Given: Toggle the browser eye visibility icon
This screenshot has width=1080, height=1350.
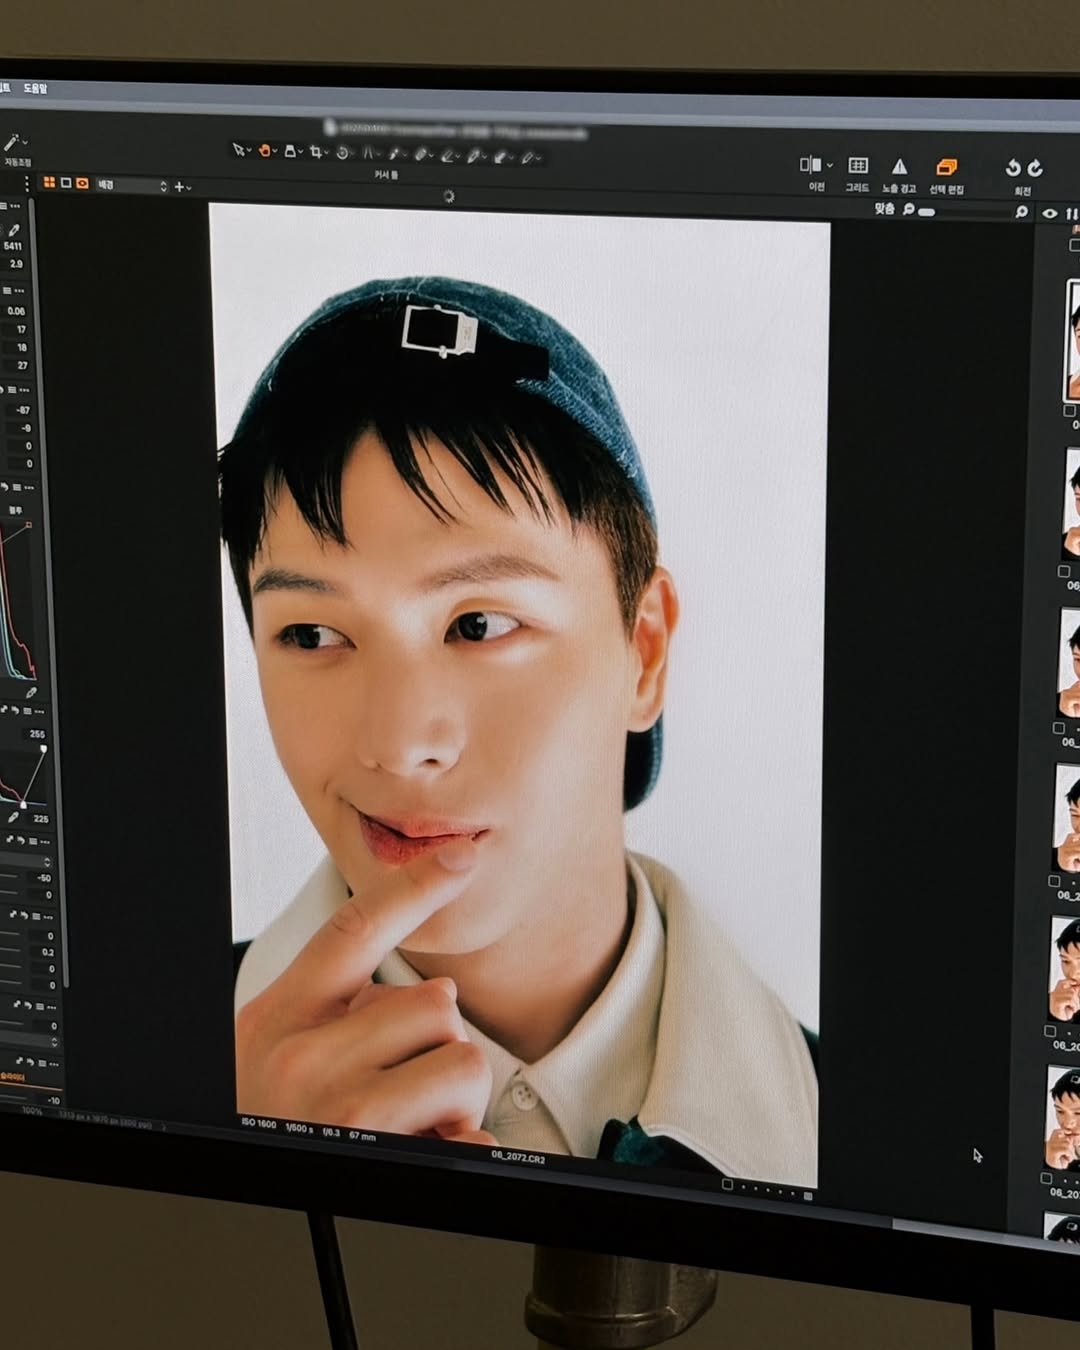Looking at the screenshot, I should (1049, 213).
